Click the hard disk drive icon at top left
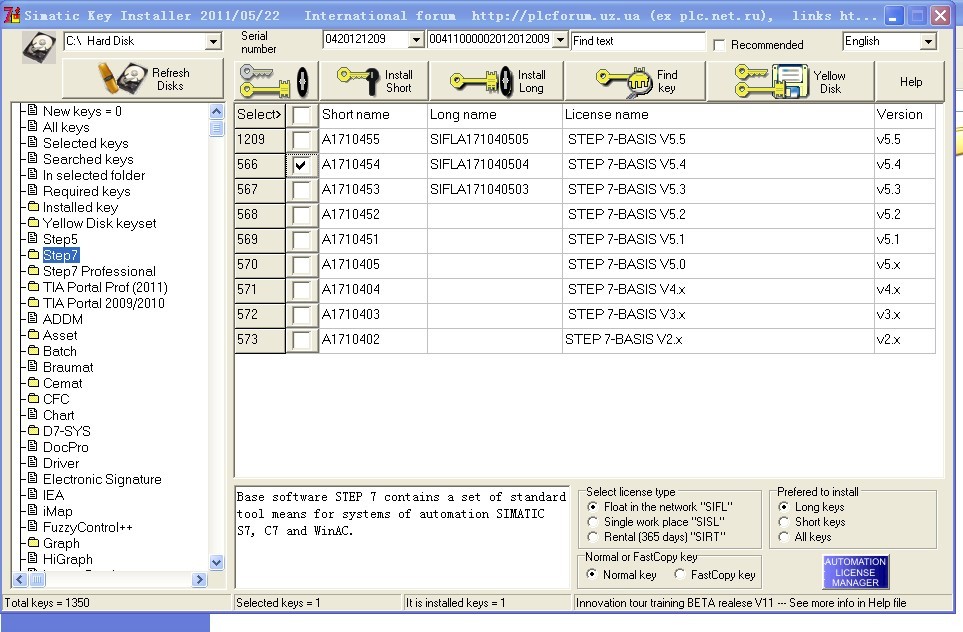963x632 pixels. coord(39,48)
